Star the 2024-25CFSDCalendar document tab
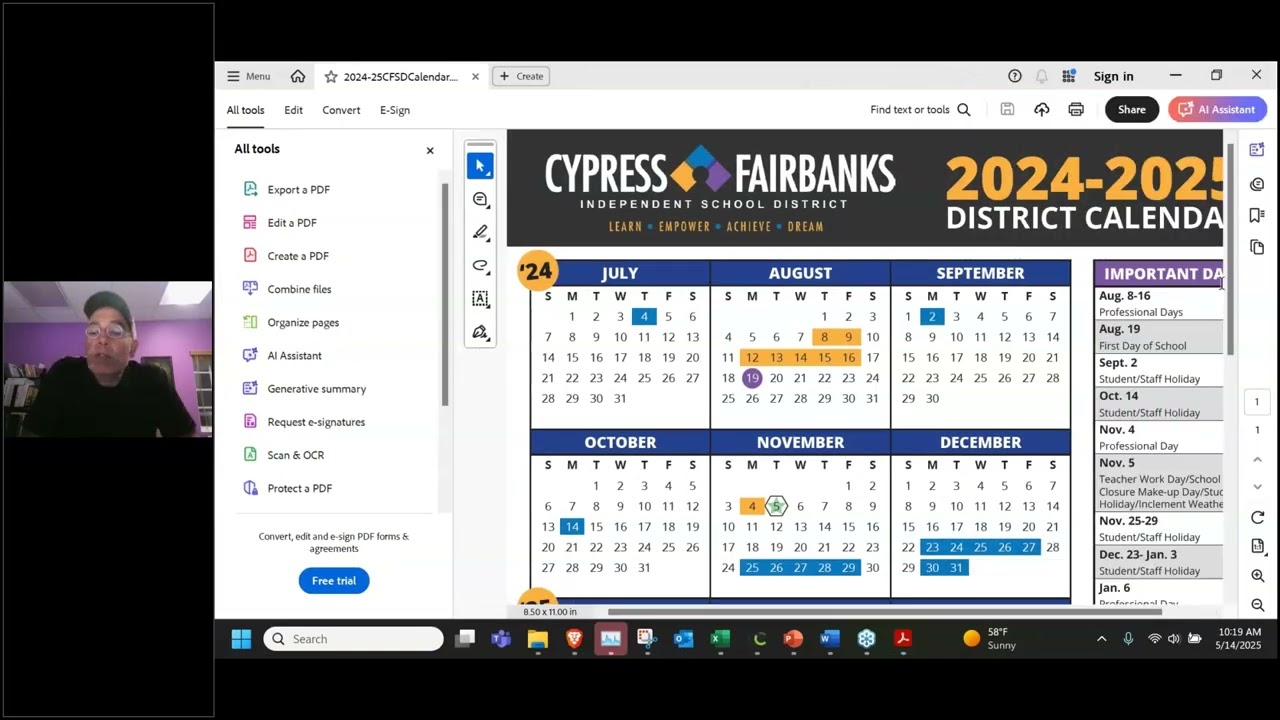This screenshot has width=1280, height=720. [331, 77]
